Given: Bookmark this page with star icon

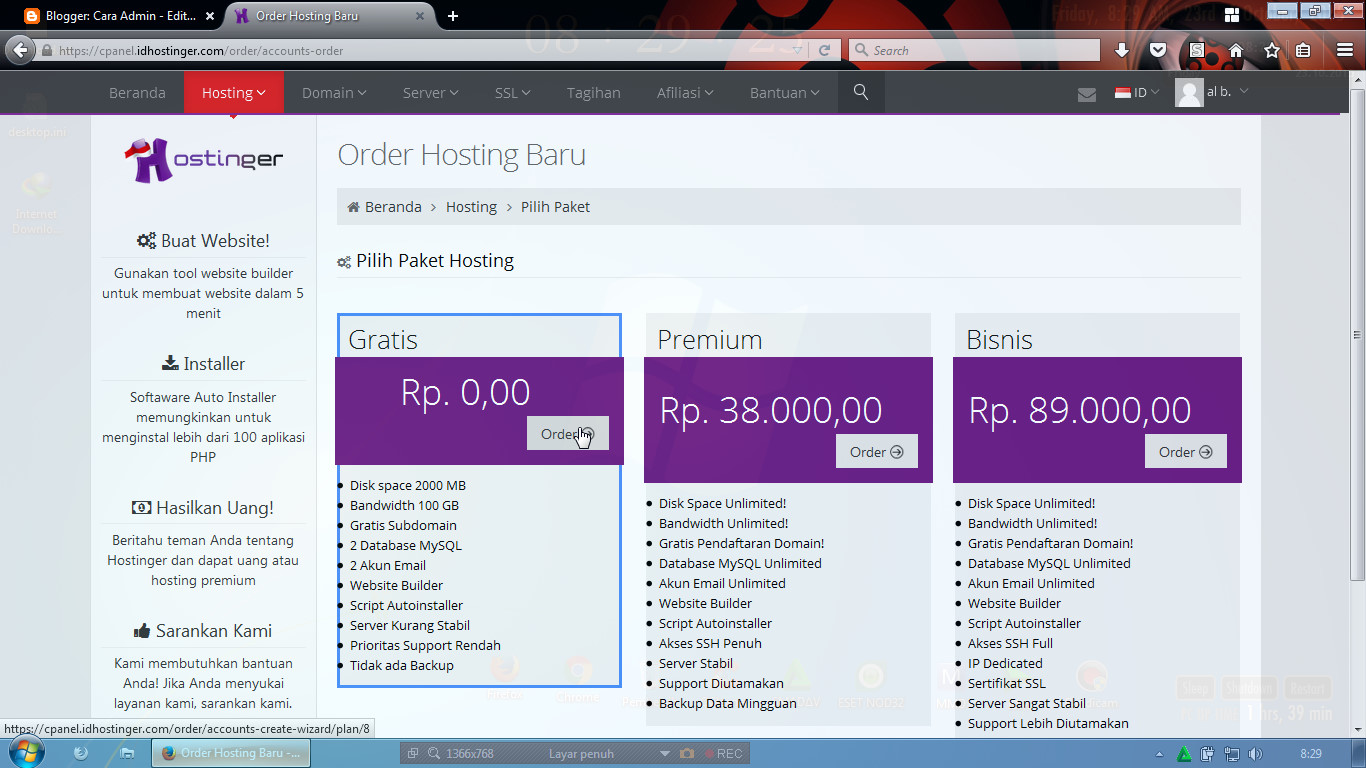Looking at the screenshot, I should [x=1272, y=50].
